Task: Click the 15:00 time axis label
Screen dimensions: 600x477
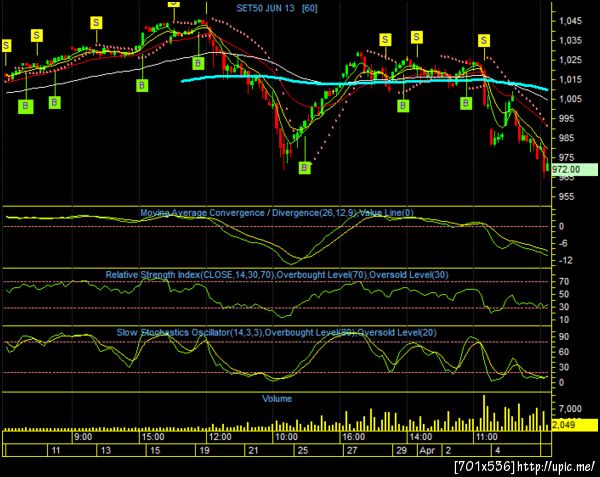Action: 152,437
